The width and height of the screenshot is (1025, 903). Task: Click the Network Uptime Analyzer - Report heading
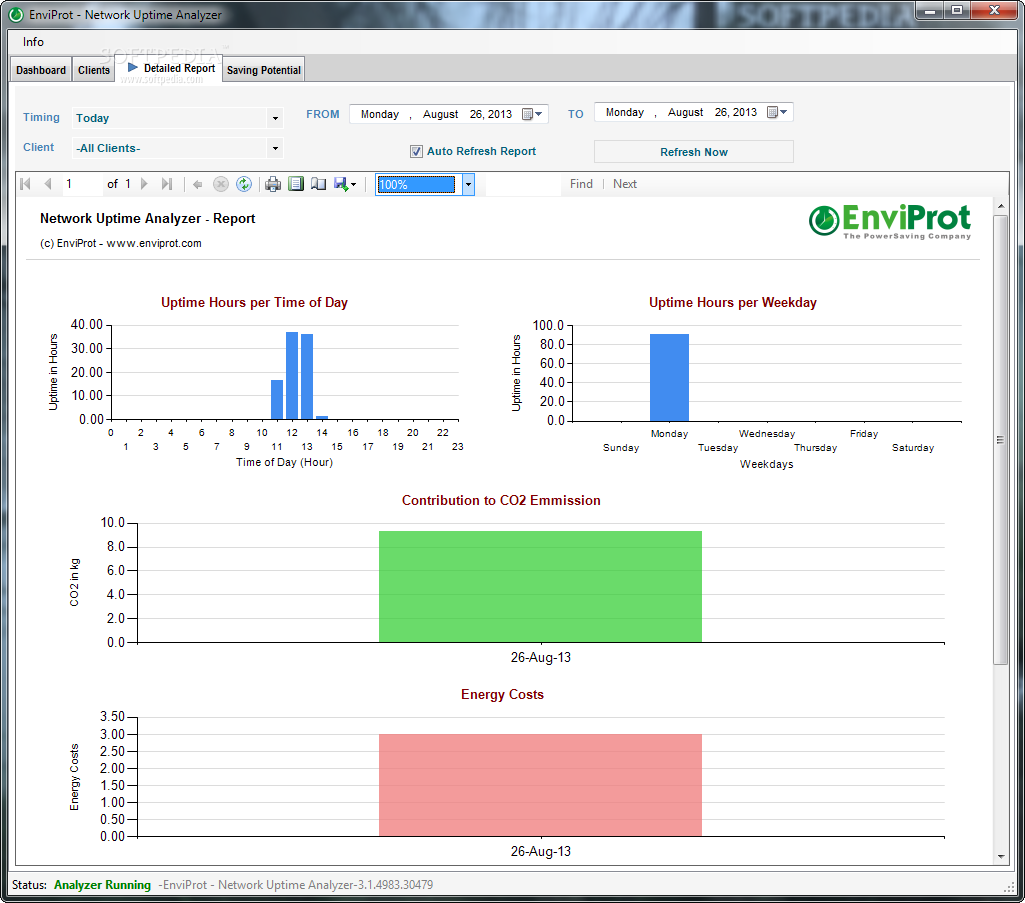click(148, 218)
